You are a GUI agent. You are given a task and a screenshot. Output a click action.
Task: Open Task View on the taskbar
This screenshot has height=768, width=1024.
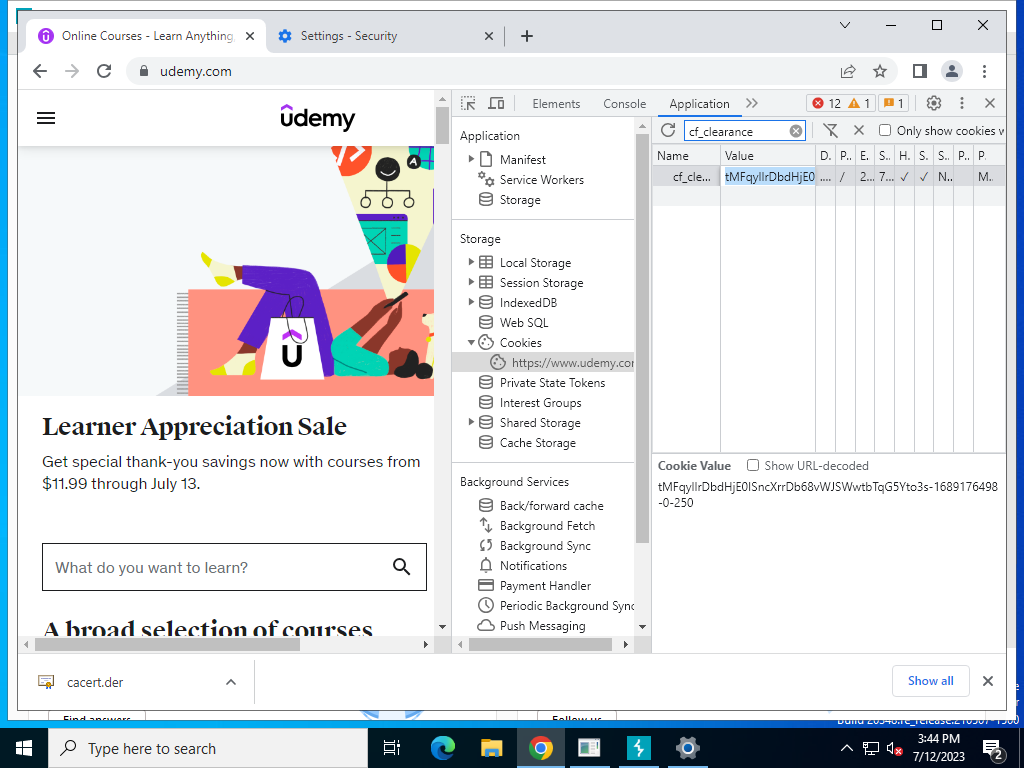click(x=391, y=748)
